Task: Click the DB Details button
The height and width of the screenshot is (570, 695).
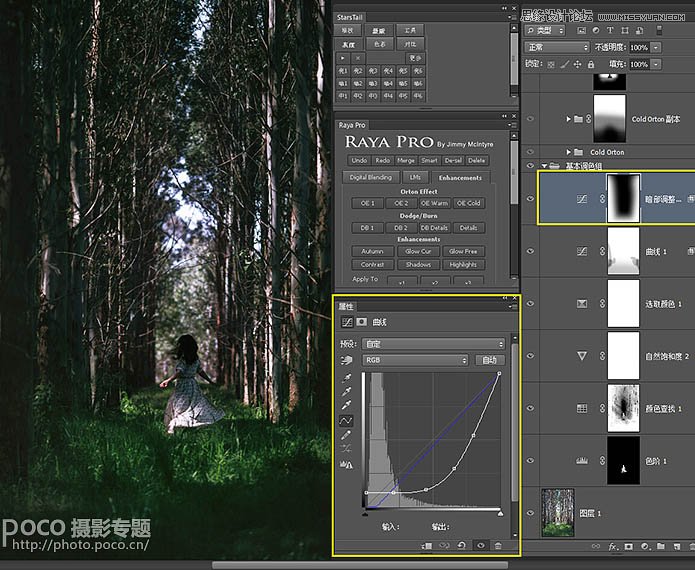Action: click(x=434, y=228)
